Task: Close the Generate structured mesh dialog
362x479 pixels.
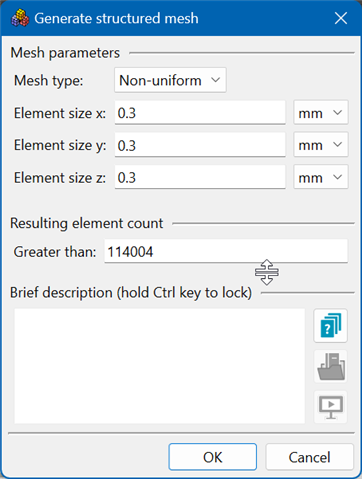Action: click(341, 18)
